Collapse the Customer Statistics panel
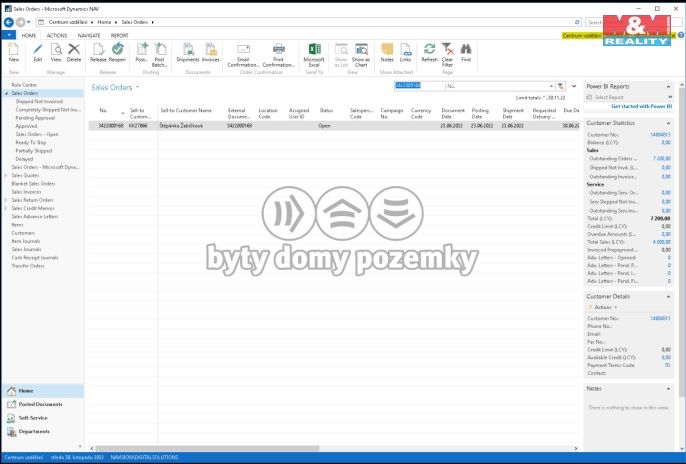 point(668,123)
